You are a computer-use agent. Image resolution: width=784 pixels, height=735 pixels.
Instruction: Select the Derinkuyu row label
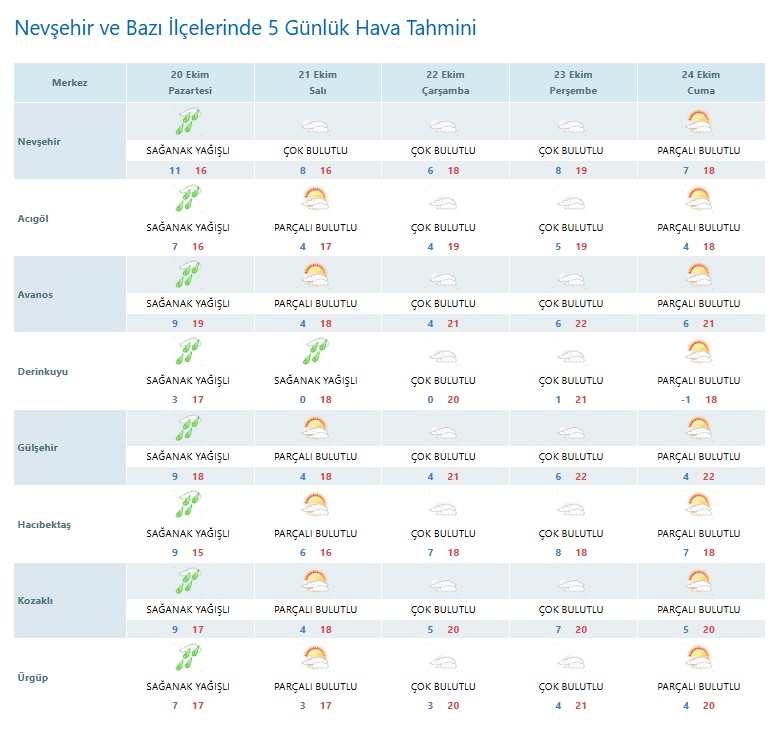coord(44,371)
